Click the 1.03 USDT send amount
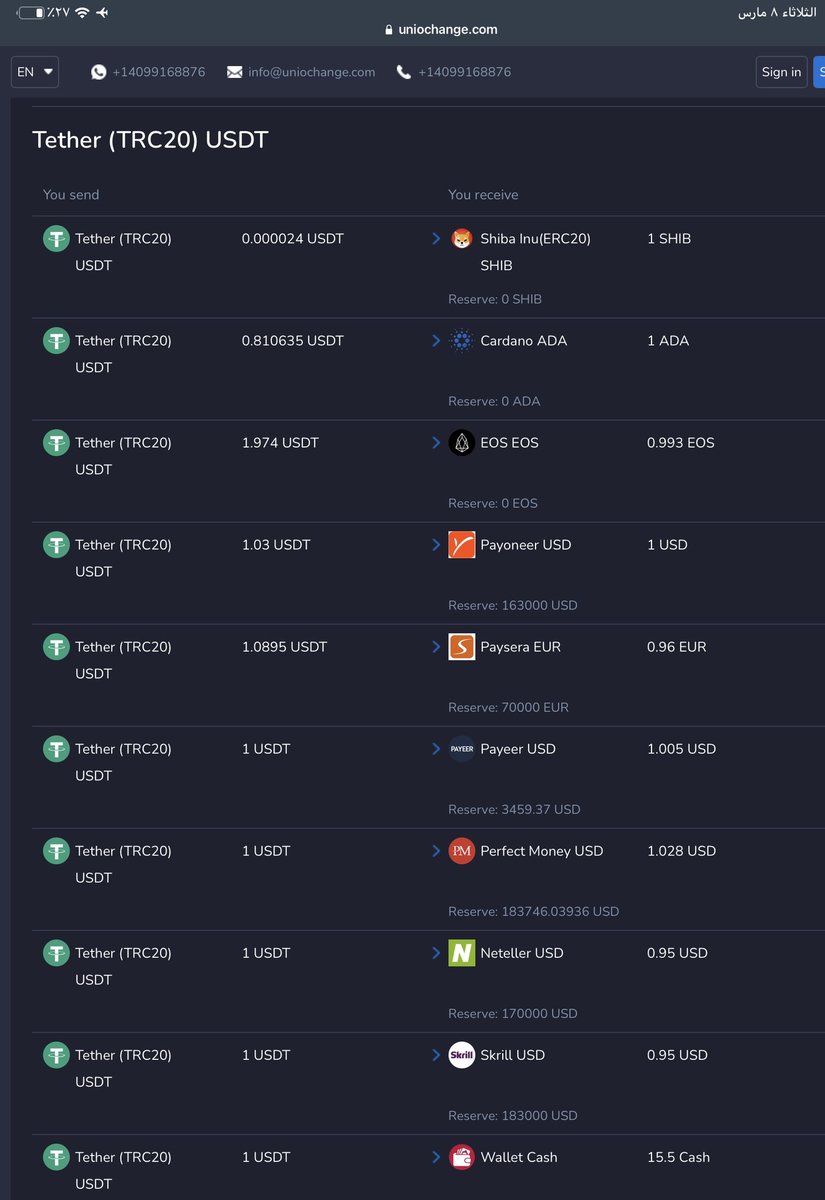Image resolution: width=825 pixels, height=1200 pixels. 276,545
